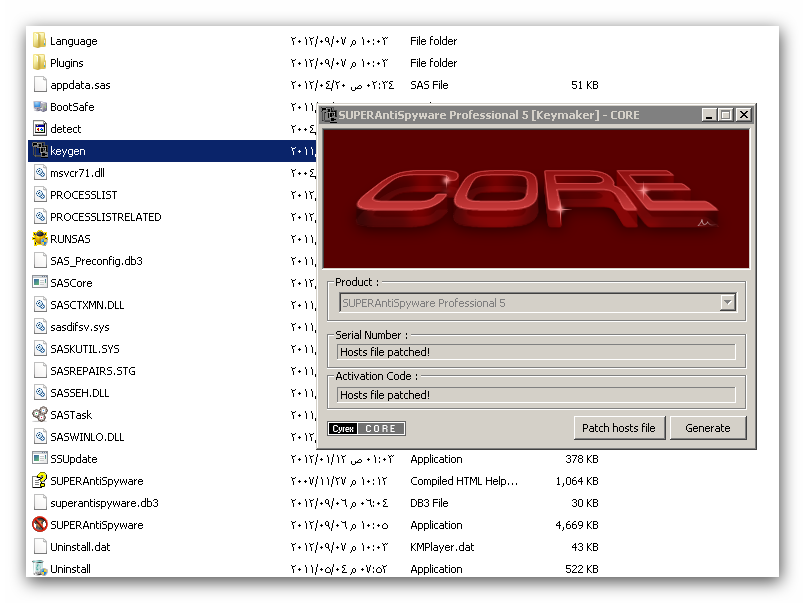Select the file name 'SASREPAIRS.STG'
The height and width of the screenshot is (603, 805).
[x=93, y=371]
